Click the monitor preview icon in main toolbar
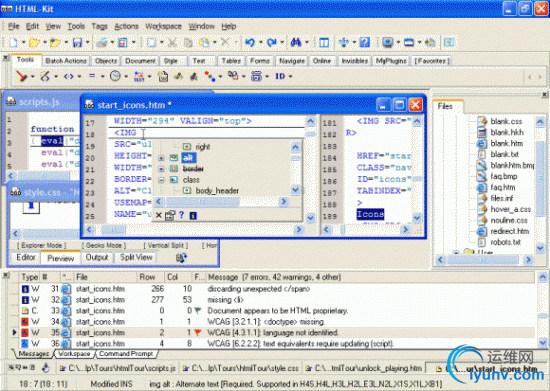Viewport: 550px width, 391px height. (x=388, y=43)
